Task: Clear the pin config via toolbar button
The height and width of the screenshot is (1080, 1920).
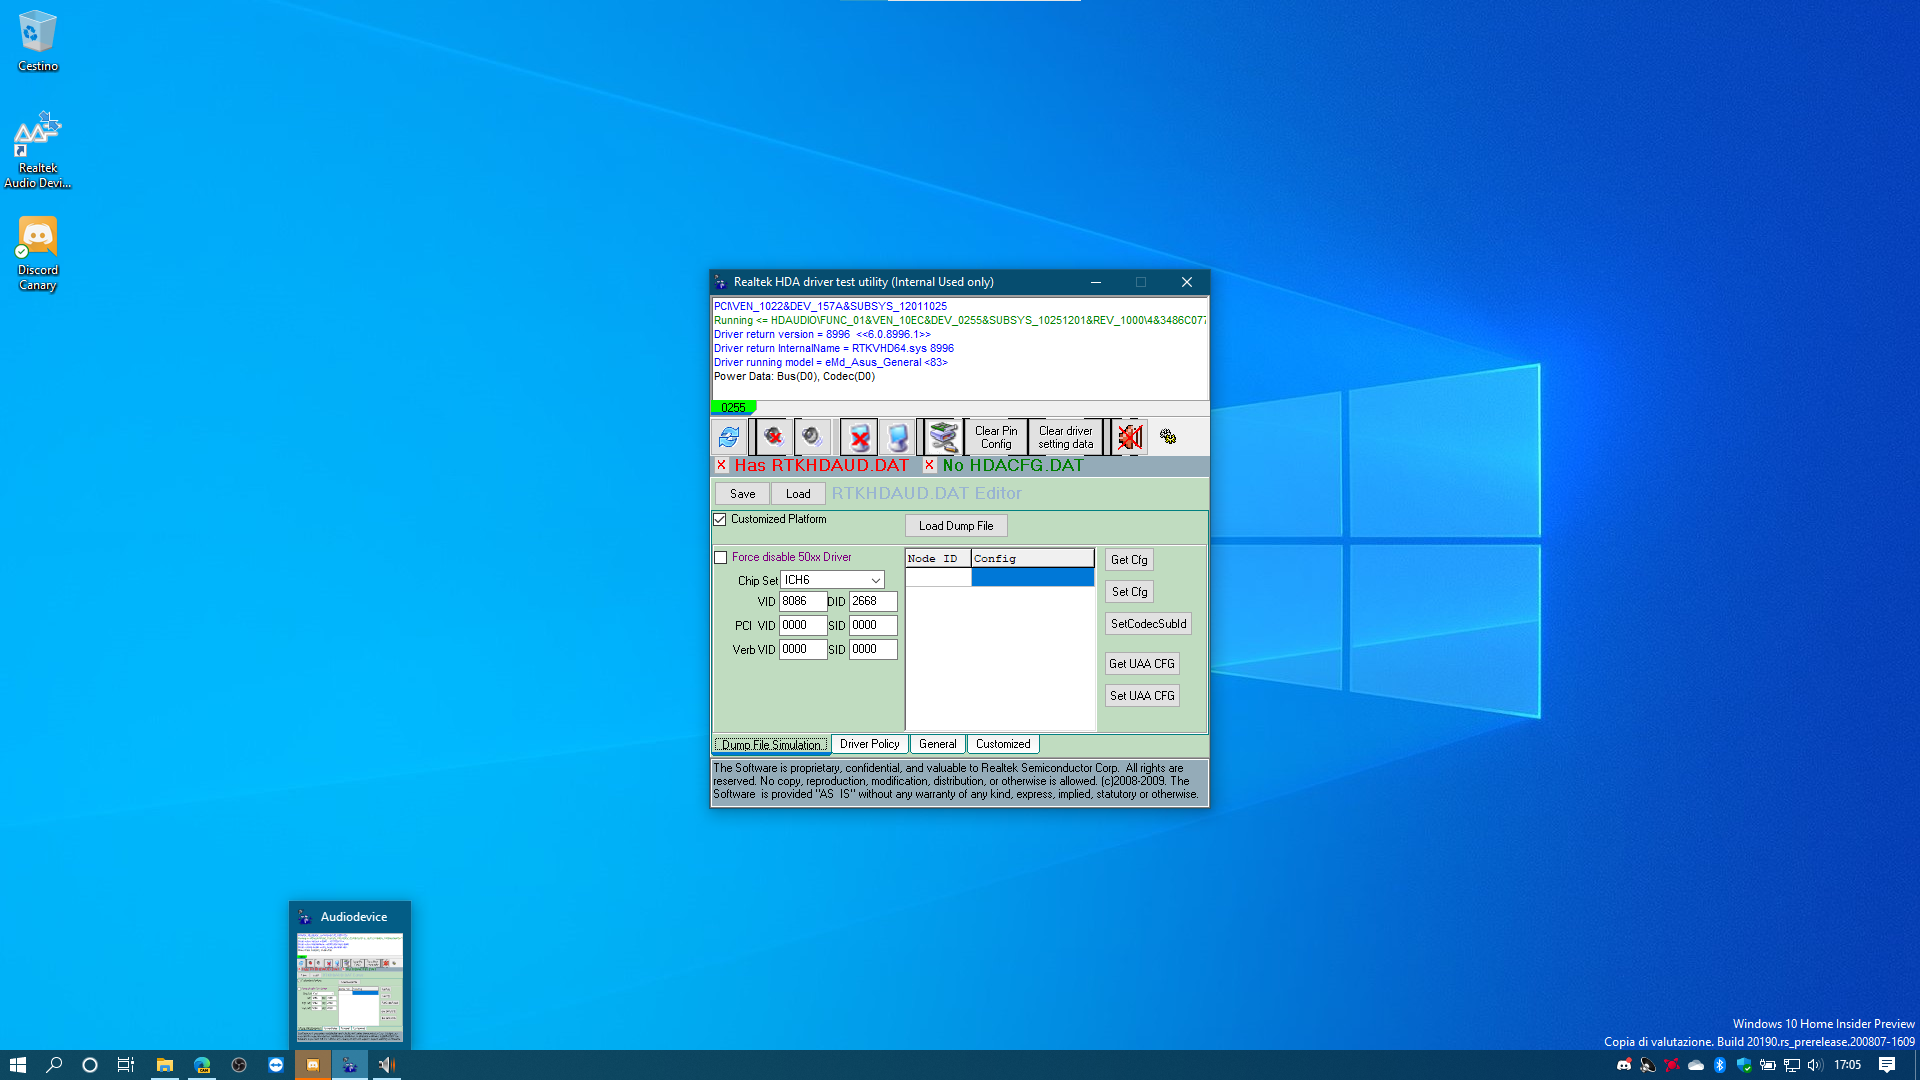Action: coord(996,437)
